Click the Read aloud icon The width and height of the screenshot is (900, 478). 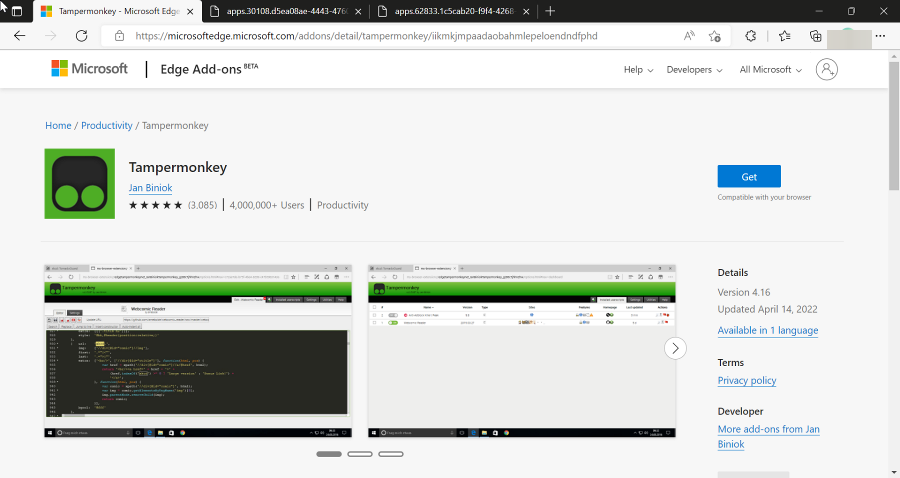(689, 36)
